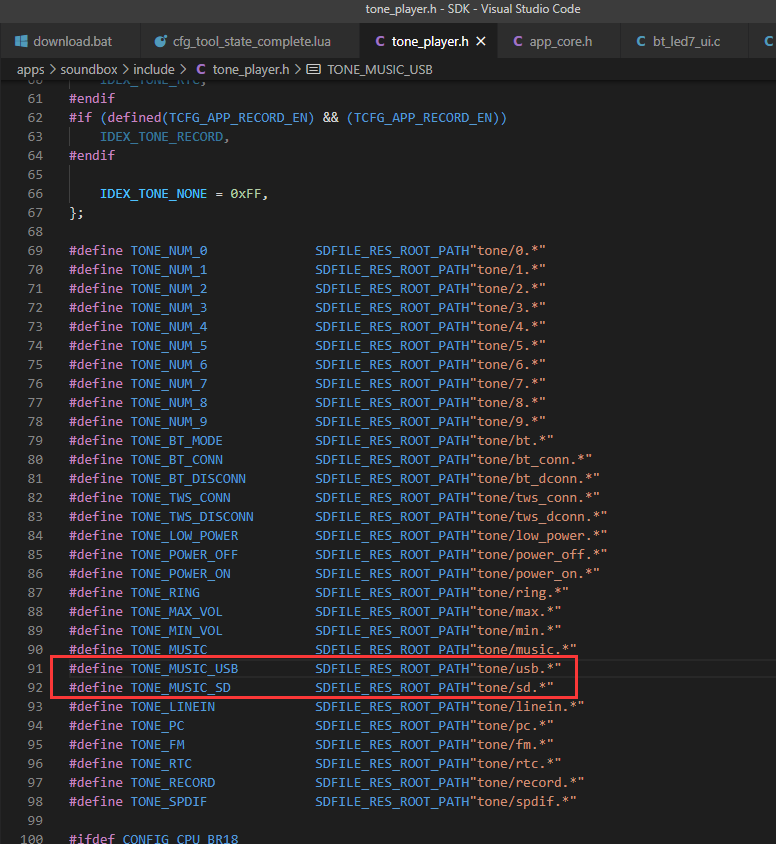Click the 'TONE_MAX_VOL' macro name

coord(177,612)
